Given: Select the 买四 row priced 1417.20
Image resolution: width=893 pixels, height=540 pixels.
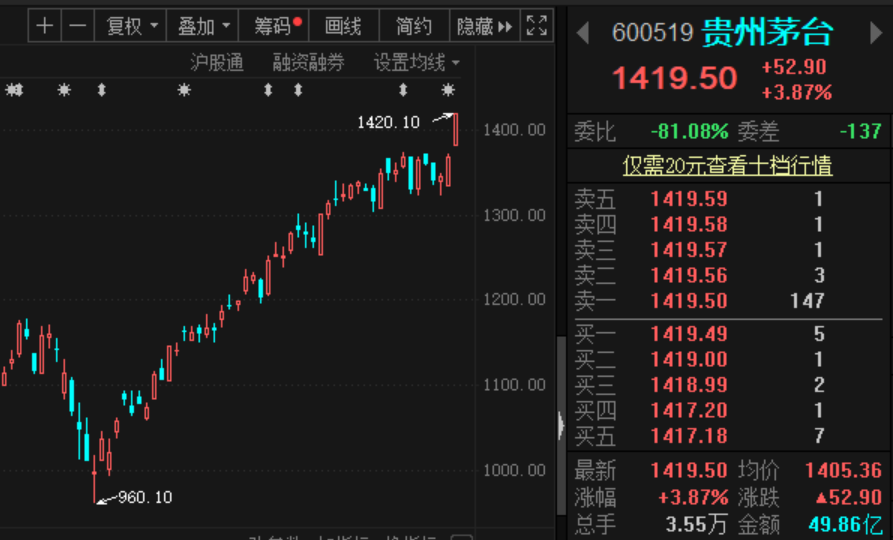Looking at the screenshot, I should pos(728,411).
